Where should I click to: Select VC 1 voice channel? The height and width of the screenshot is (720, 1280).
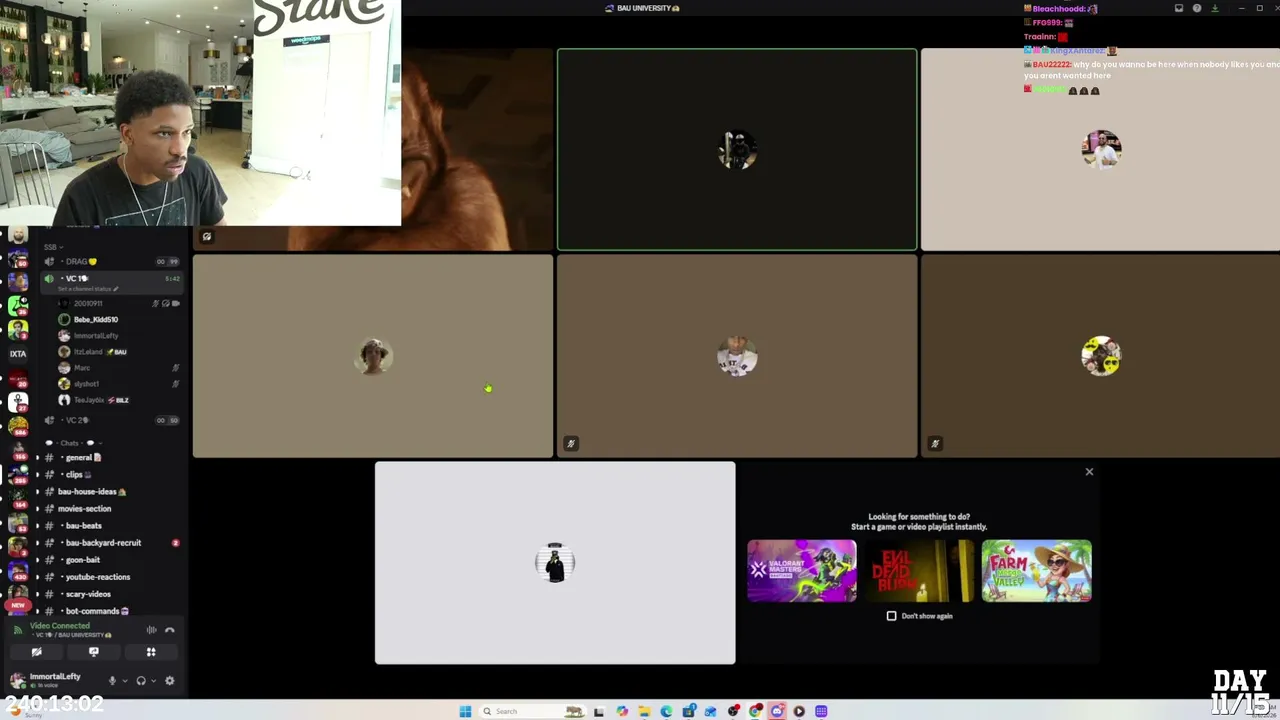[110, 279]
